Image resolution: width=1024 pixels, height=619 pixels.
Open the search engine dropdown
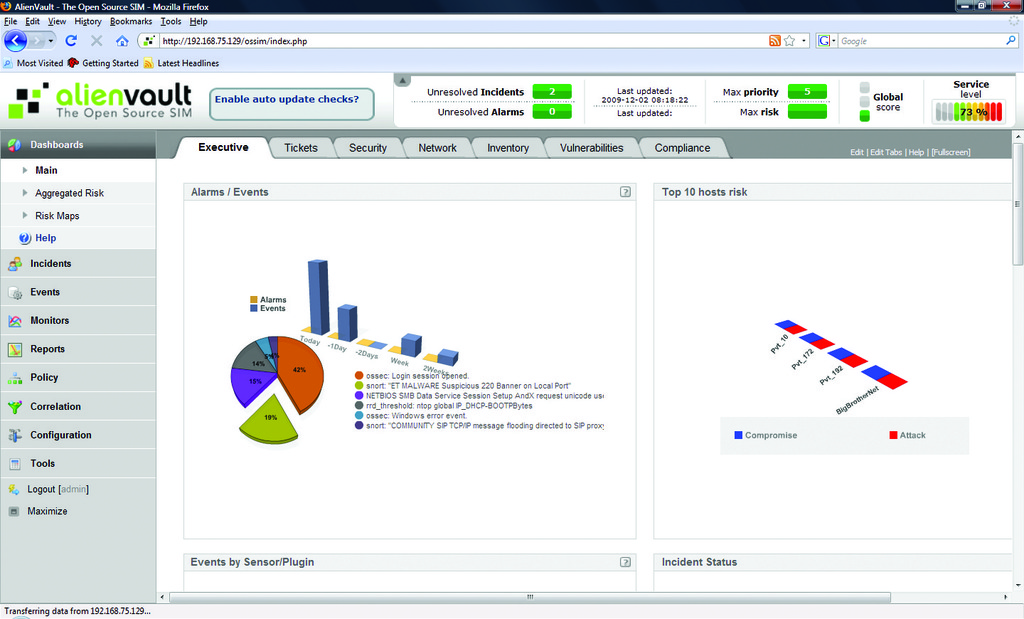(x=827, y=41)
